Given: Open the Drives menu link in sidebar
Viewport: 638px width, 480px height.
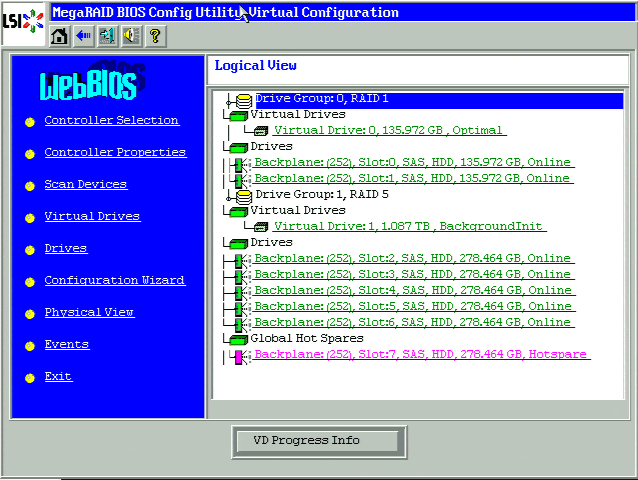Looking at the screenshot, I should pyautogui.click(x=66, y=249).
